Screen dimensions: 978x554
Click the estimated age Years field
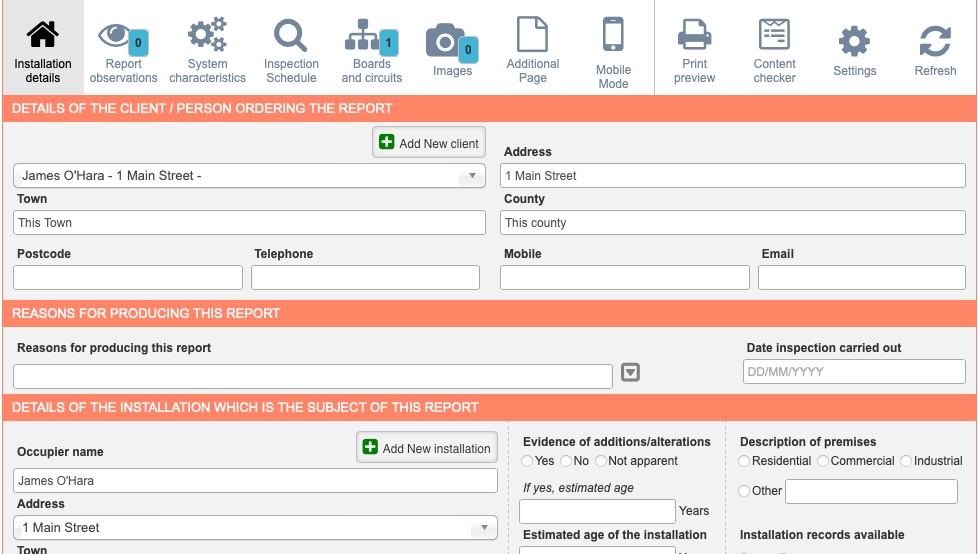[597, 512]
